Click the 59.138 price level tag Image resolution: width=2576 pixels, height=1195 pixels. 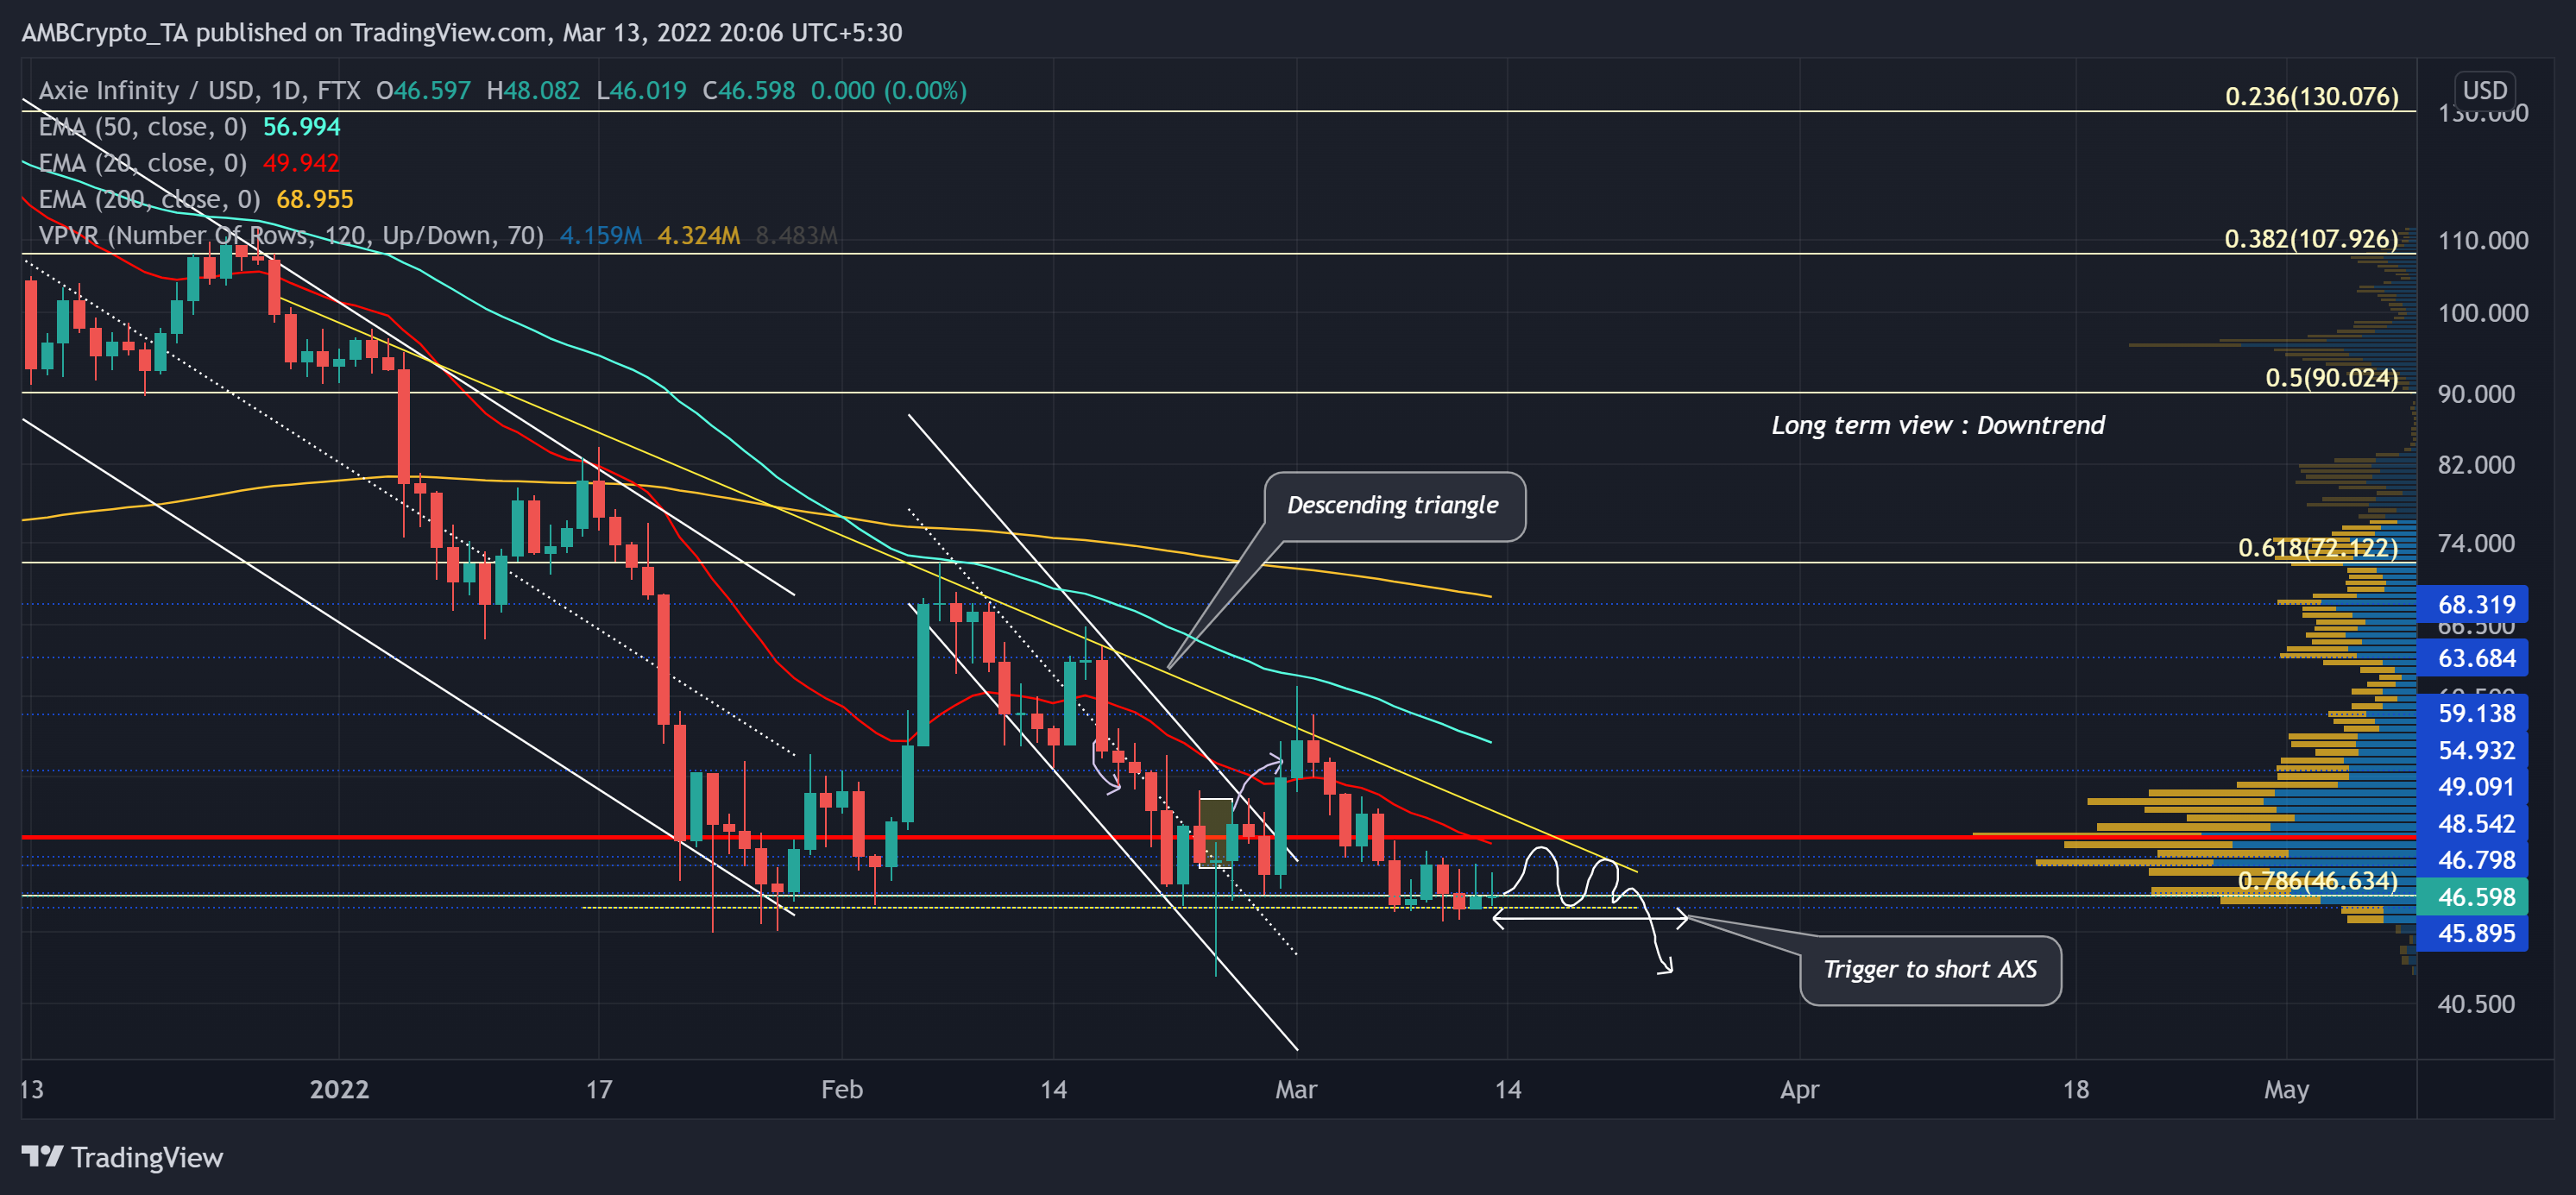(x=2473, y=713)
